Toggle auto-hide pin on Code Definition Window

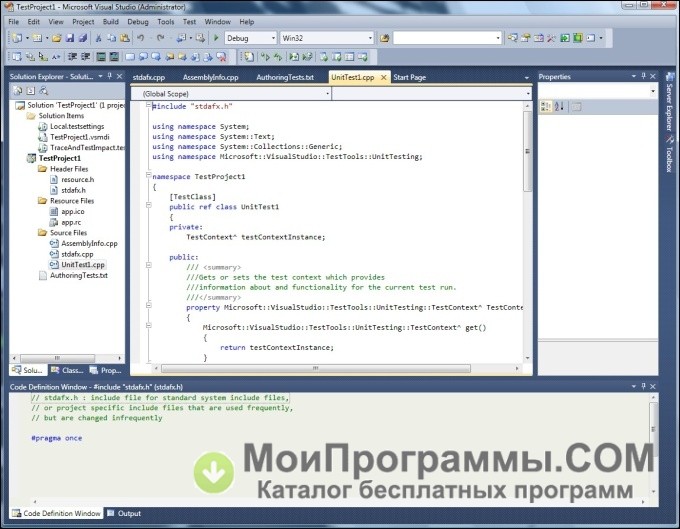644,386
